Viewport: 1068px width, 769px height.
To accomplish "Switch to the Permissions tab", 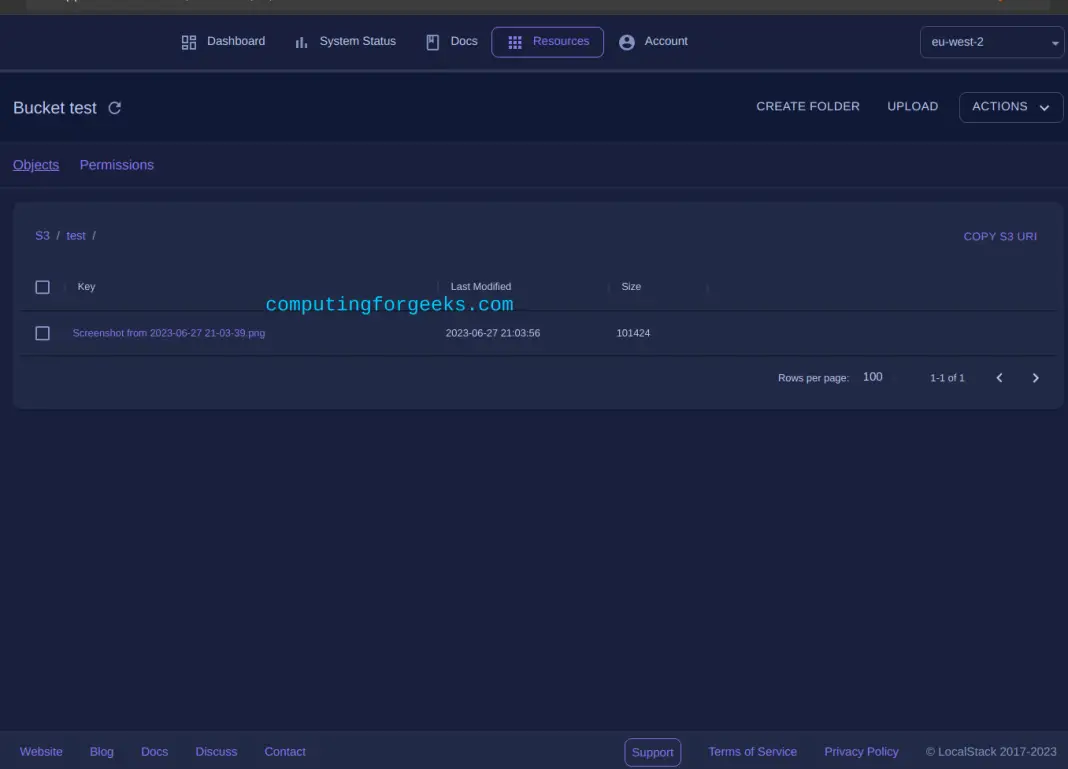I will pyautogui.click(x=117, y=165).
